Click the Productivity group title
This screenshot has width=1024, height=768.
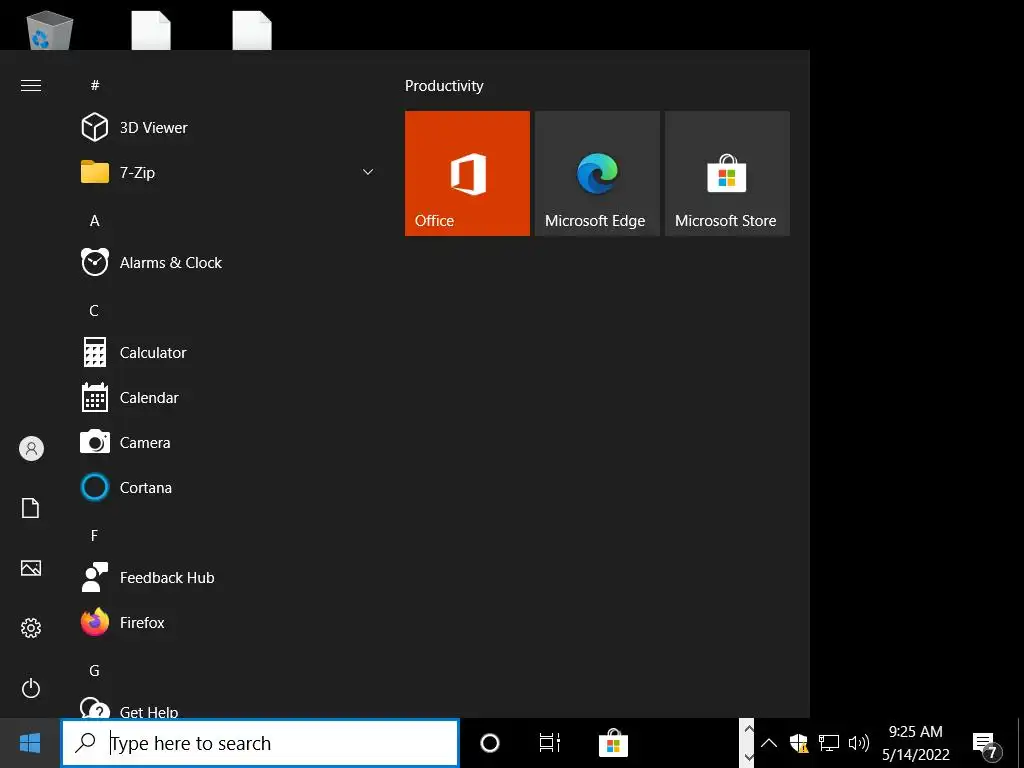(444, 86)
